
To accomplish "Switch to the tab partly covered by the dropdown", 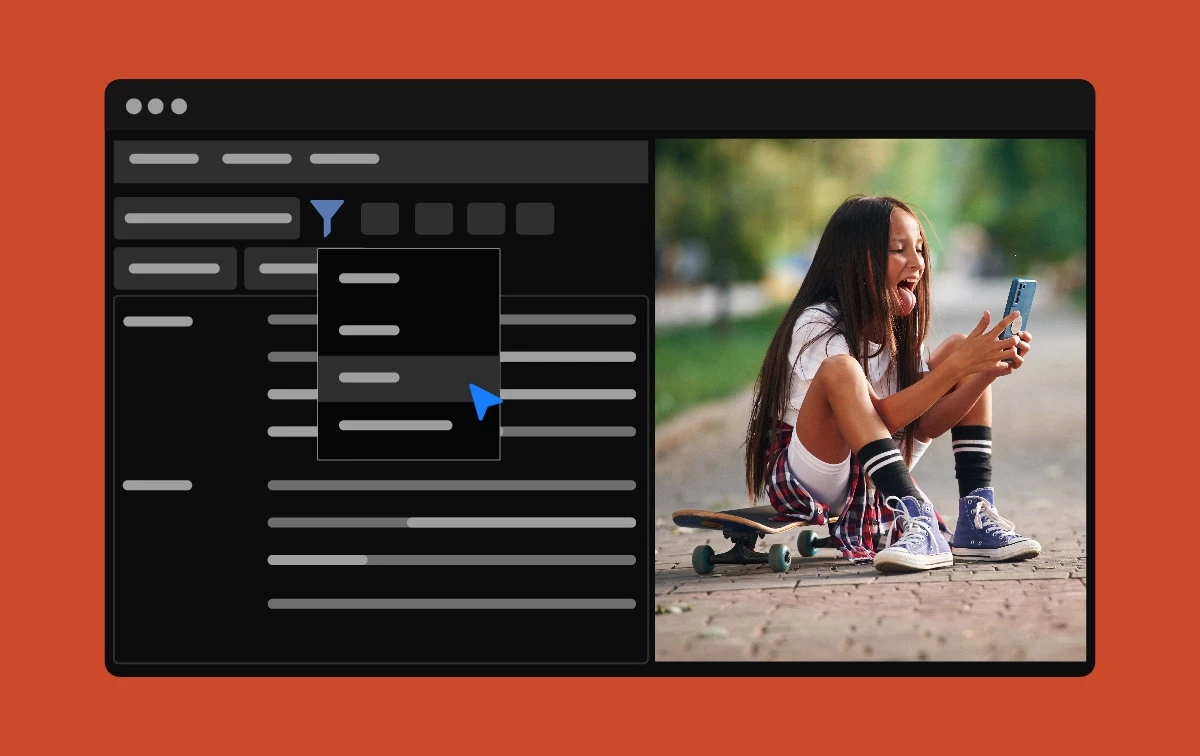I will 281,268.
